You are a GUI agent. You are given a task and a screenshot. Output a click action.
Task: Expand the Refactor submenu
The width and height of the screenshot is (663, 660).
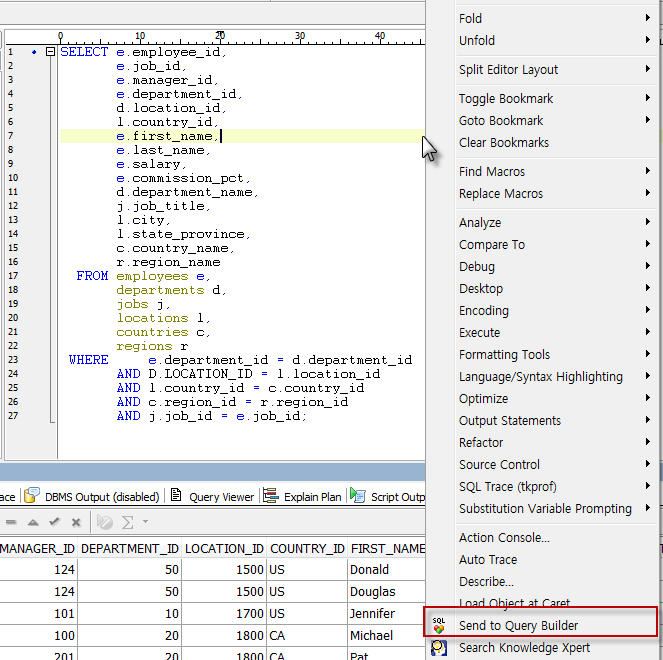coord(481,443)
